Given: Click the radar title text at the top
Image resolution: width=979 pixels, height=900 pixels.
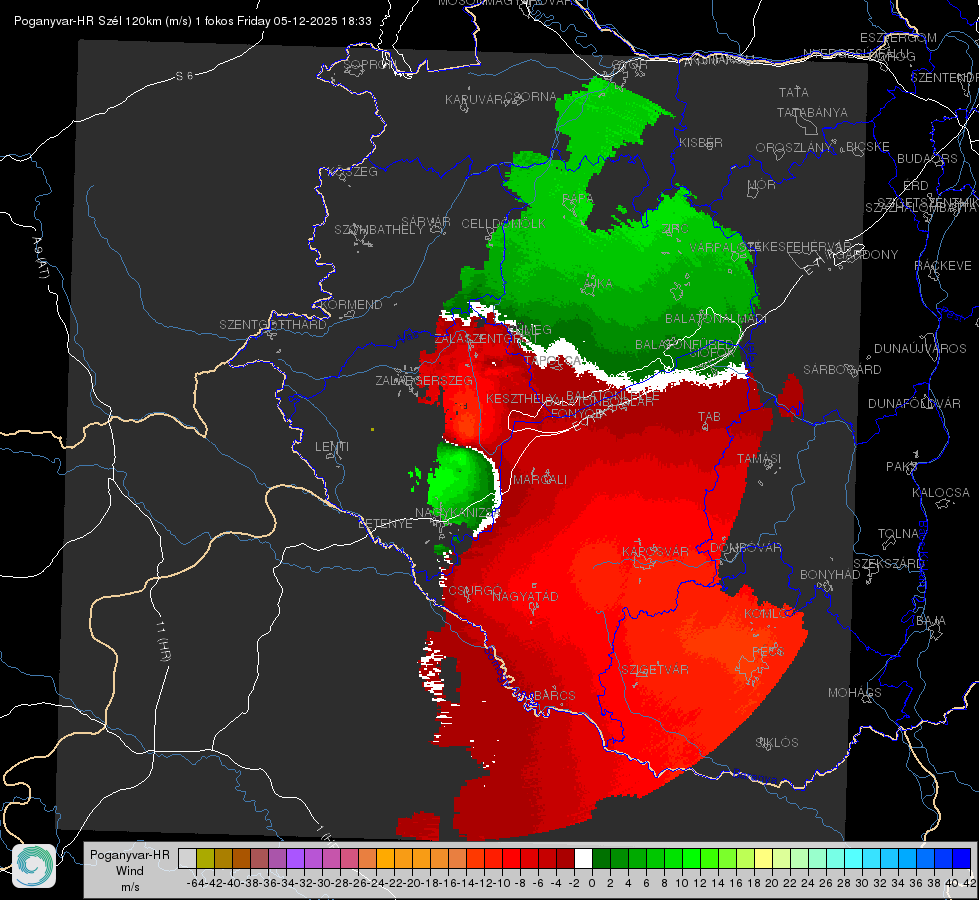Looking at the screenshot, I should 192,21.
